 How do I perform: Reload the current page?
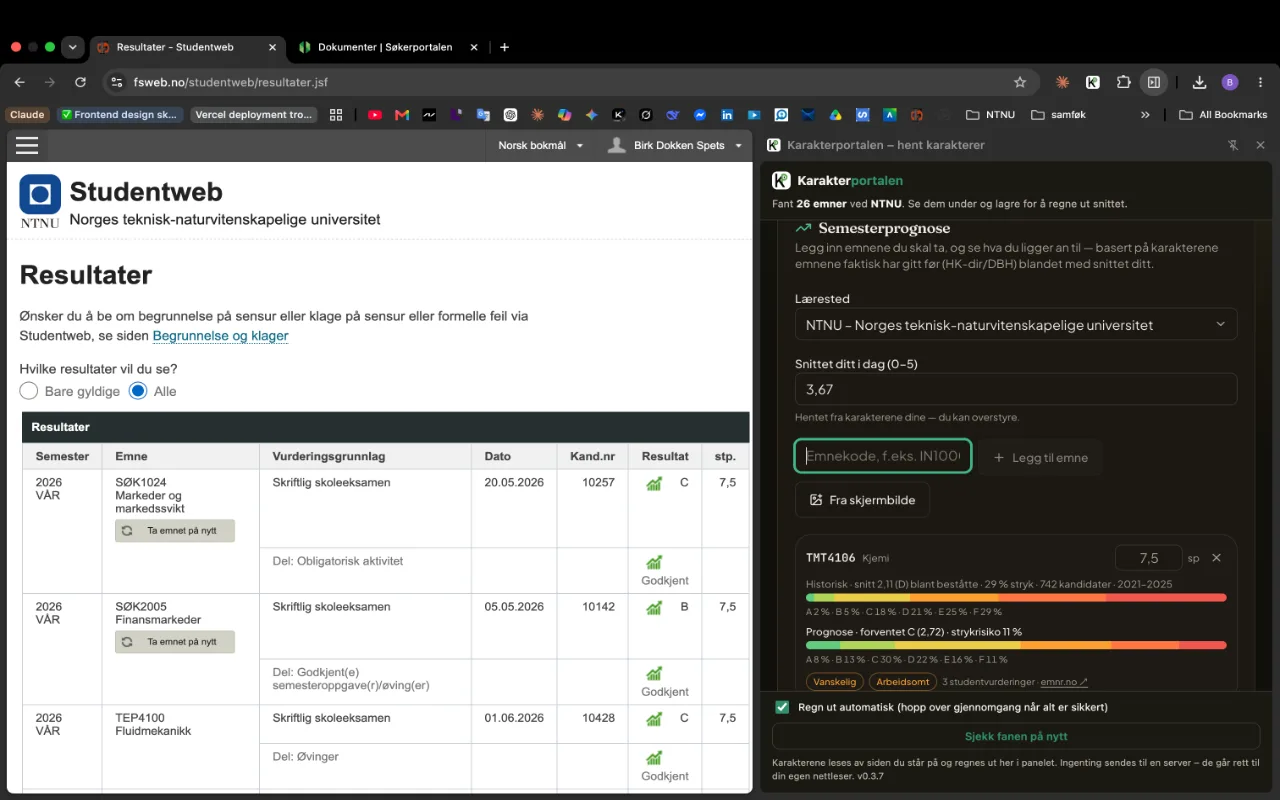click(x=81, y=82)
